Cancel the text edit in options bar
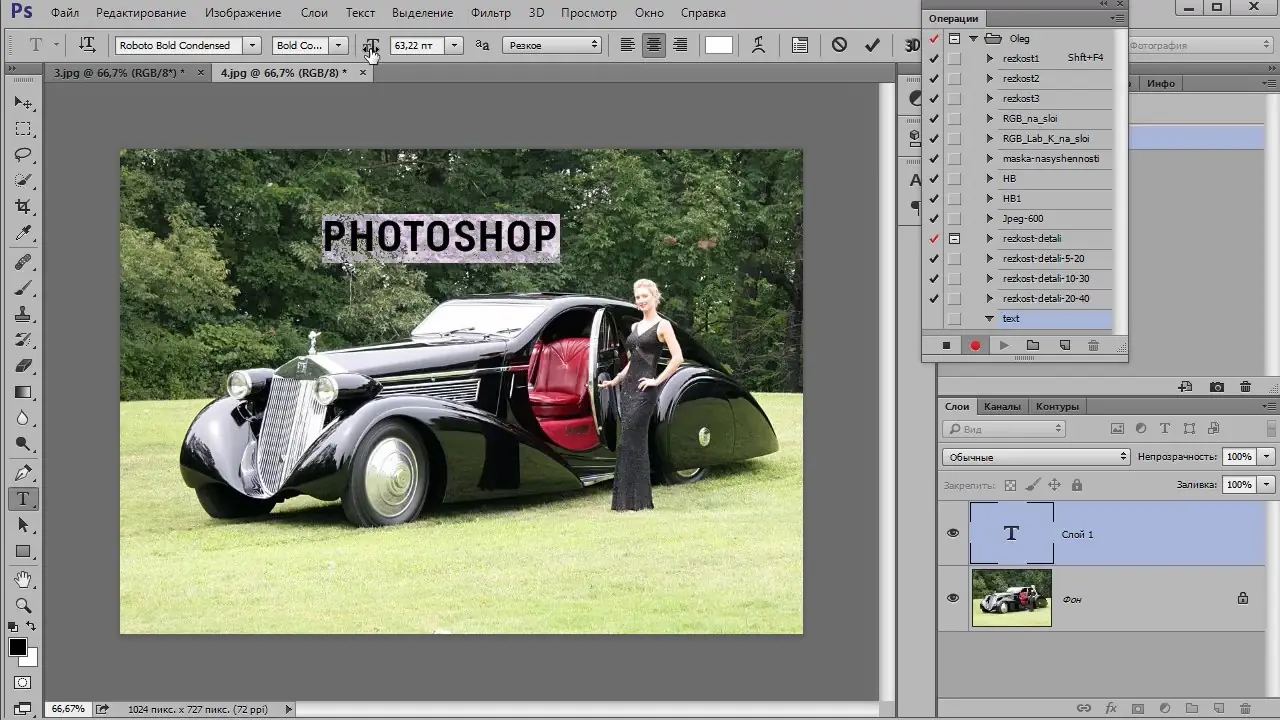Viewport: 1280px width, 720px height. [839, 45]
